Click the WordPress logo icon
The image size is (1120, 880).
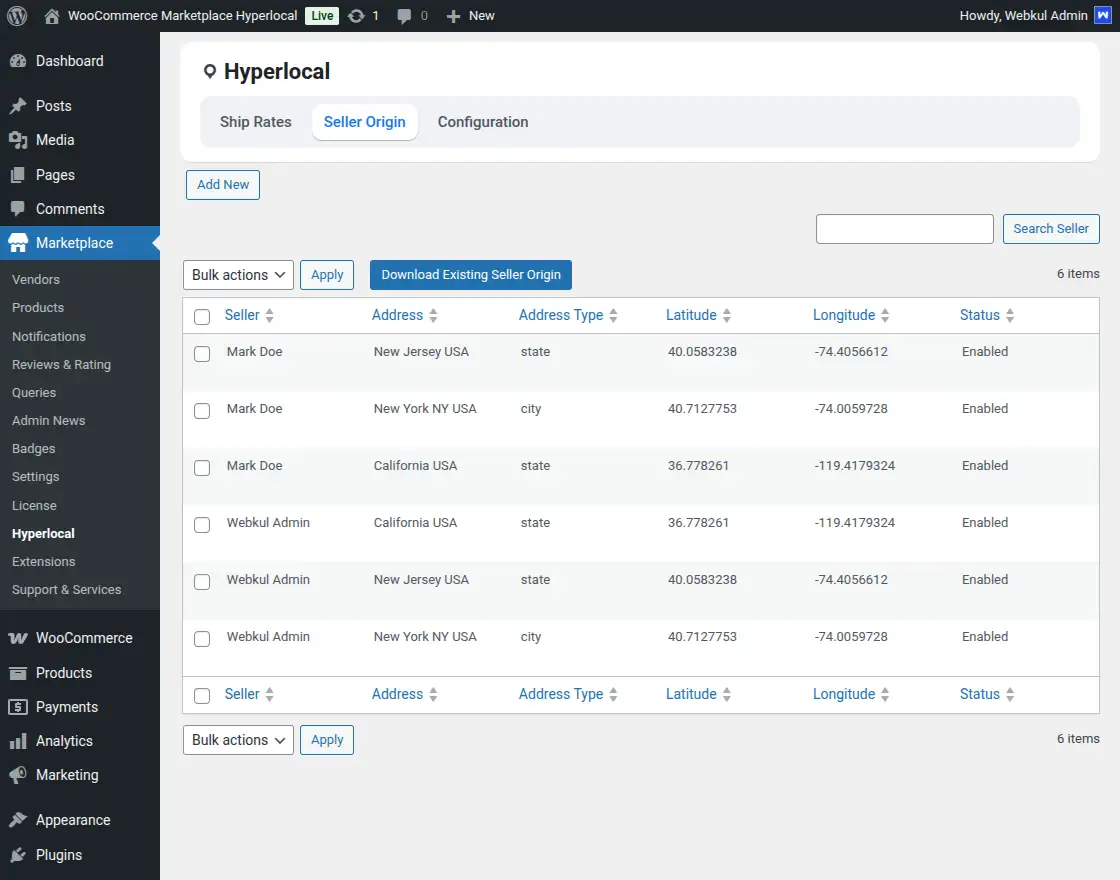tap(17, 16)
